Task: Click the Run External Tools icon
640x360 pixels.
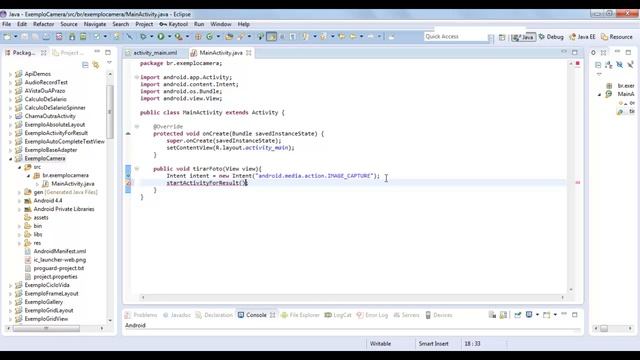Action: click(178, 37)
